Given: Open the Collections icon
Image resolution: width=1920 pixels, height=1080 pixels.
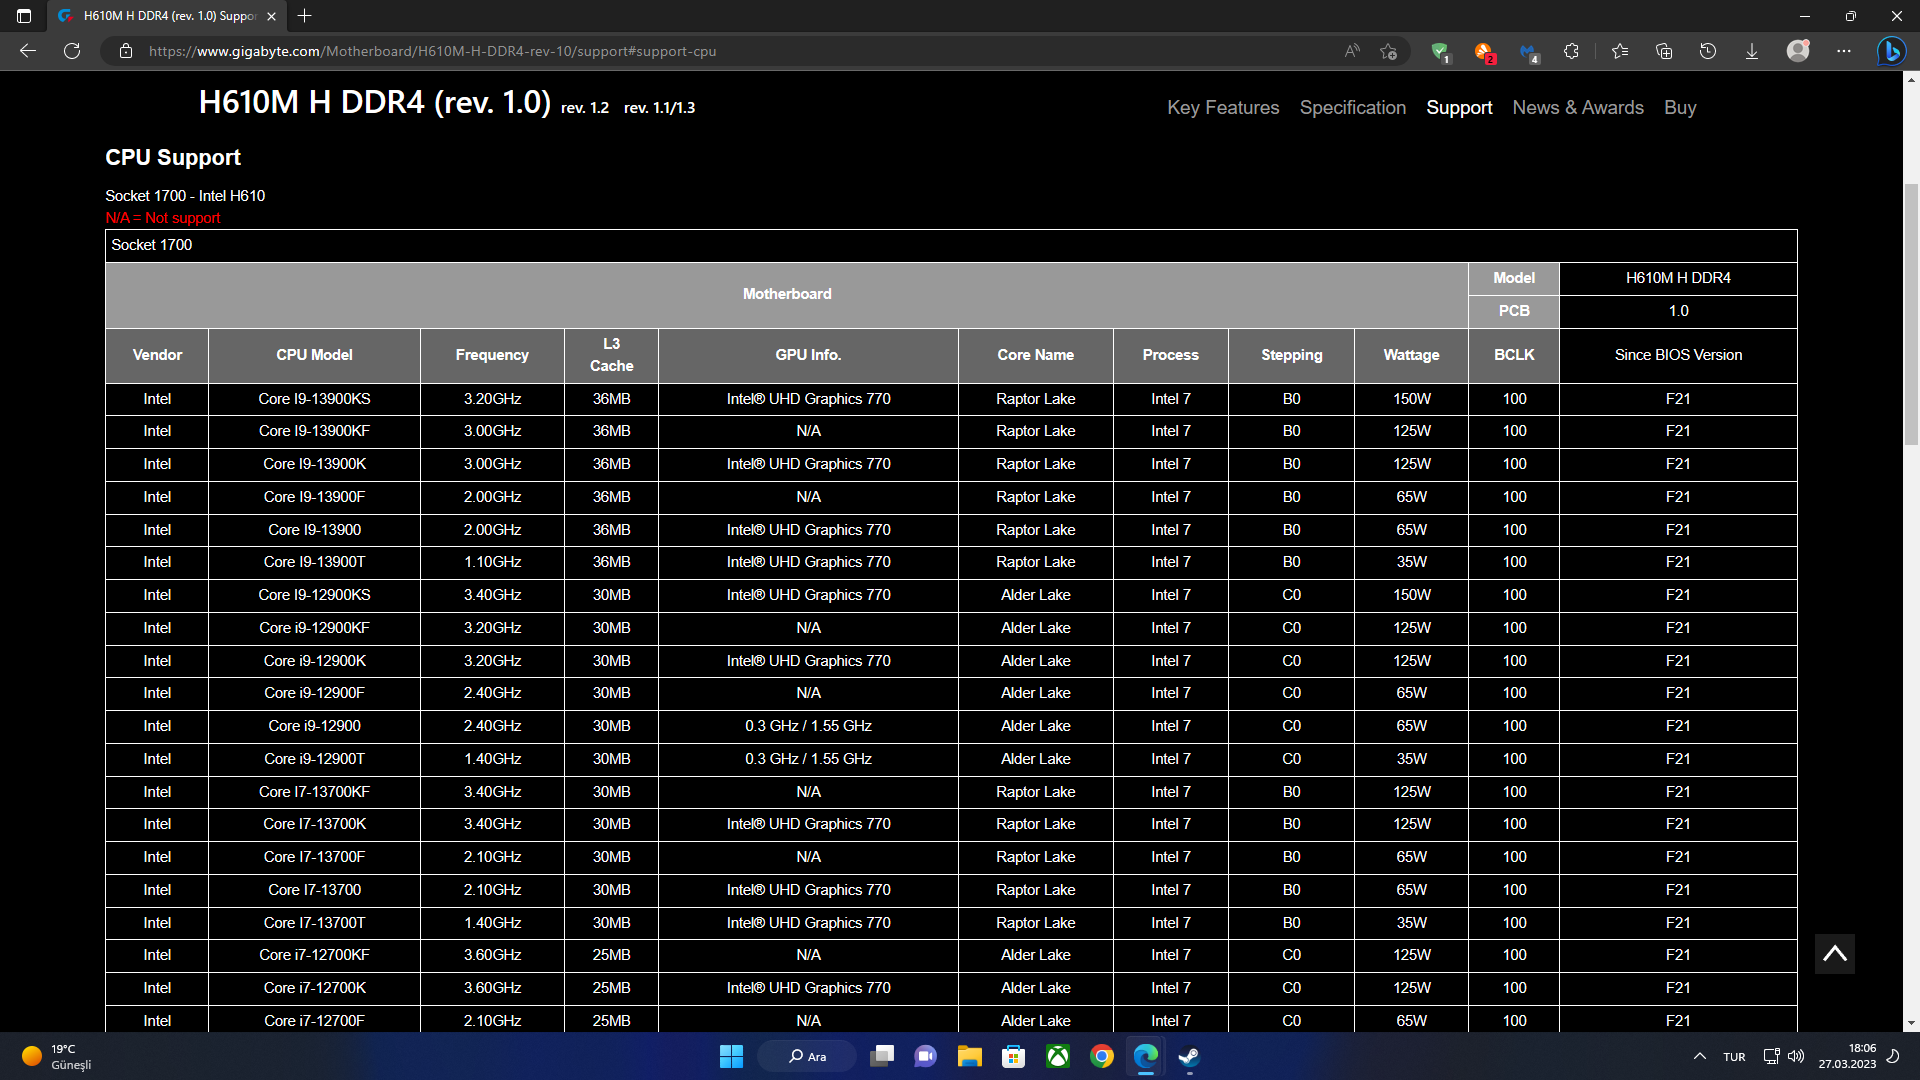Looking at the screenshot, I should click(x=1664, y=51).
